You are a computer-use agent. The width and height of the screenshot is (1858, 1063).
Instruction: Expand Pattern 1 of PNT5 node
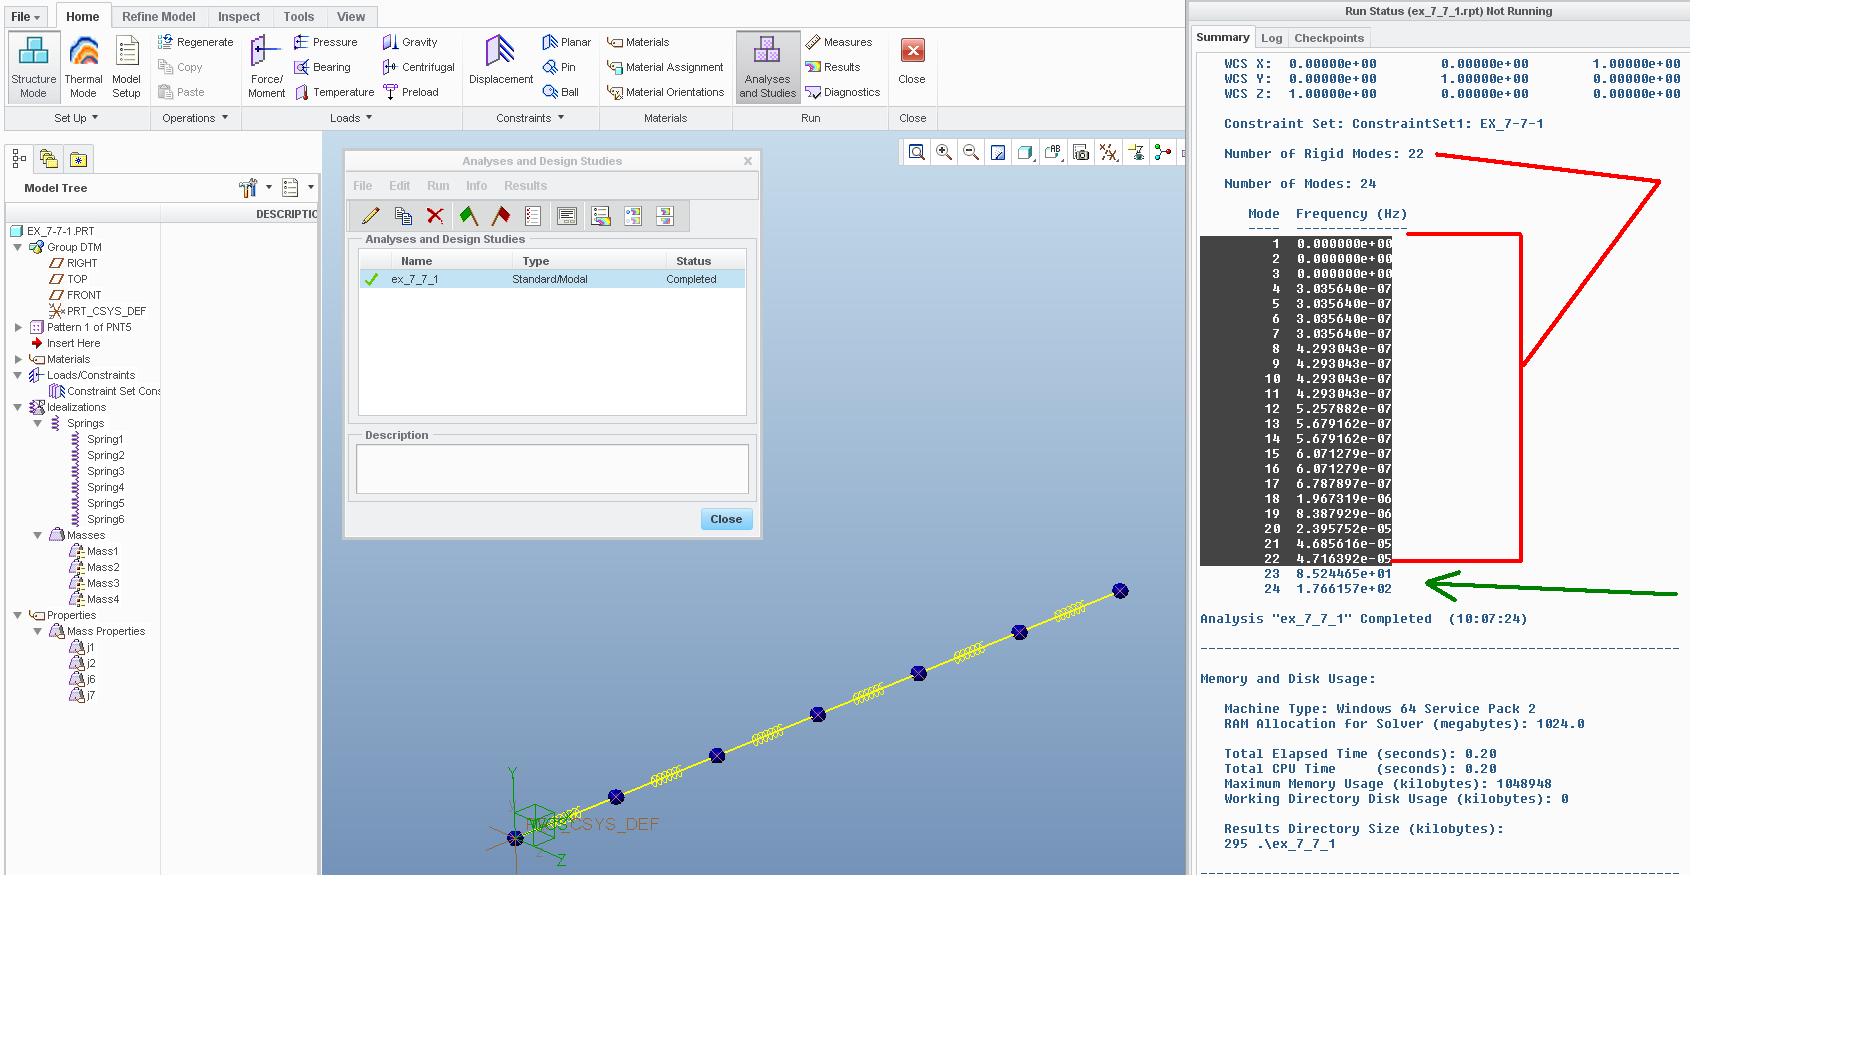pos(18,327)
